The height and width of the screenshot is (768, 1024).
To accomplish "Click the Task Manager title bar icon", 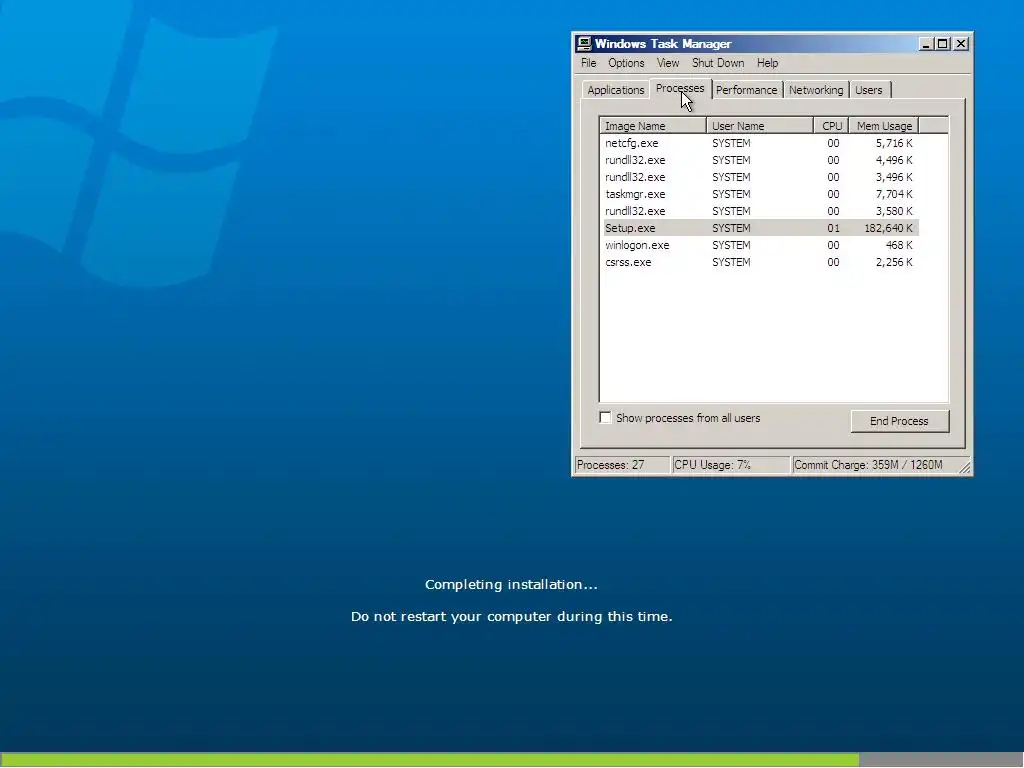I will click(x=584, y=44).
